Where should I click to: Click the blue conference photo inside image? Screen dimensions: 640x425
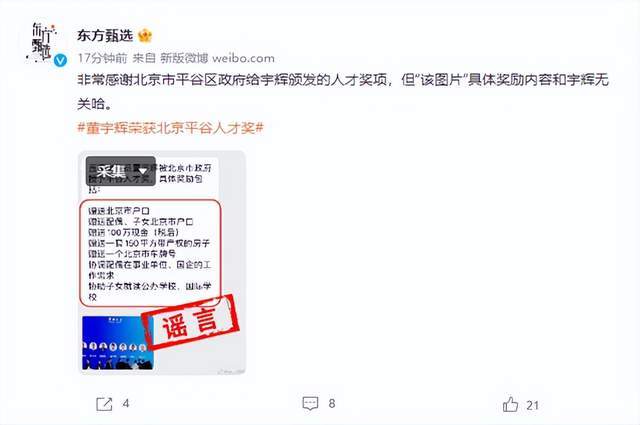[x=118, y=343]
